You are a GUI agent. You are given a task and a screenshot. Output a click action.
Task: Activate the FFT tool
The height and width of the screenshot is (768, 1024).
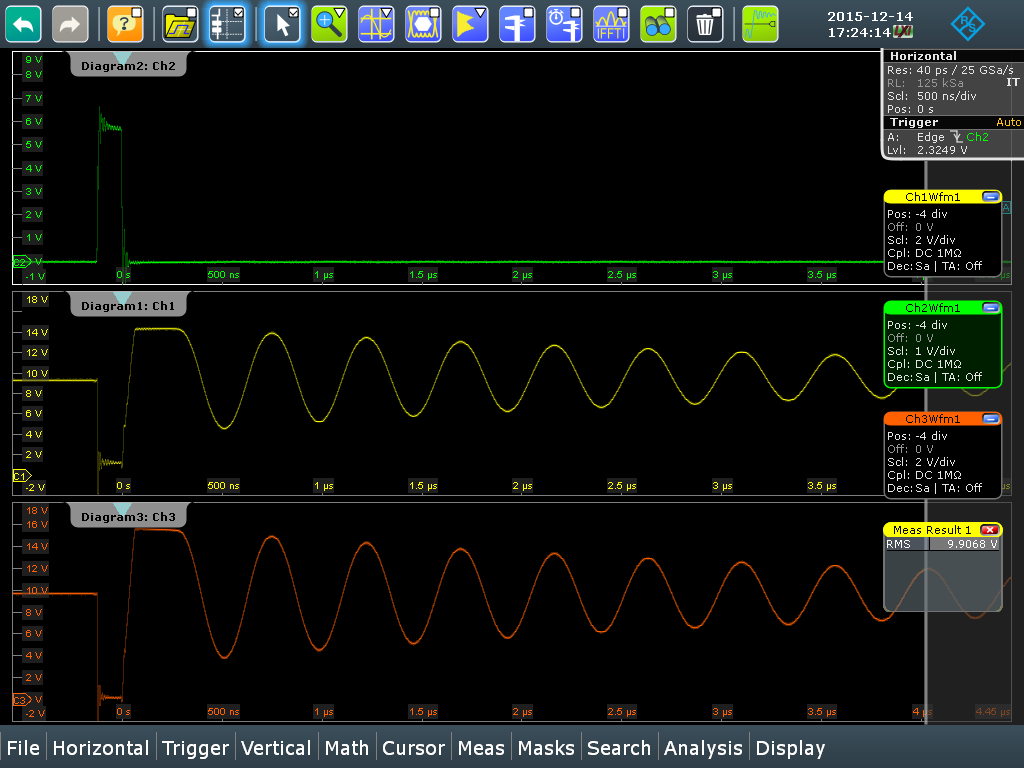tap(611, 24)
